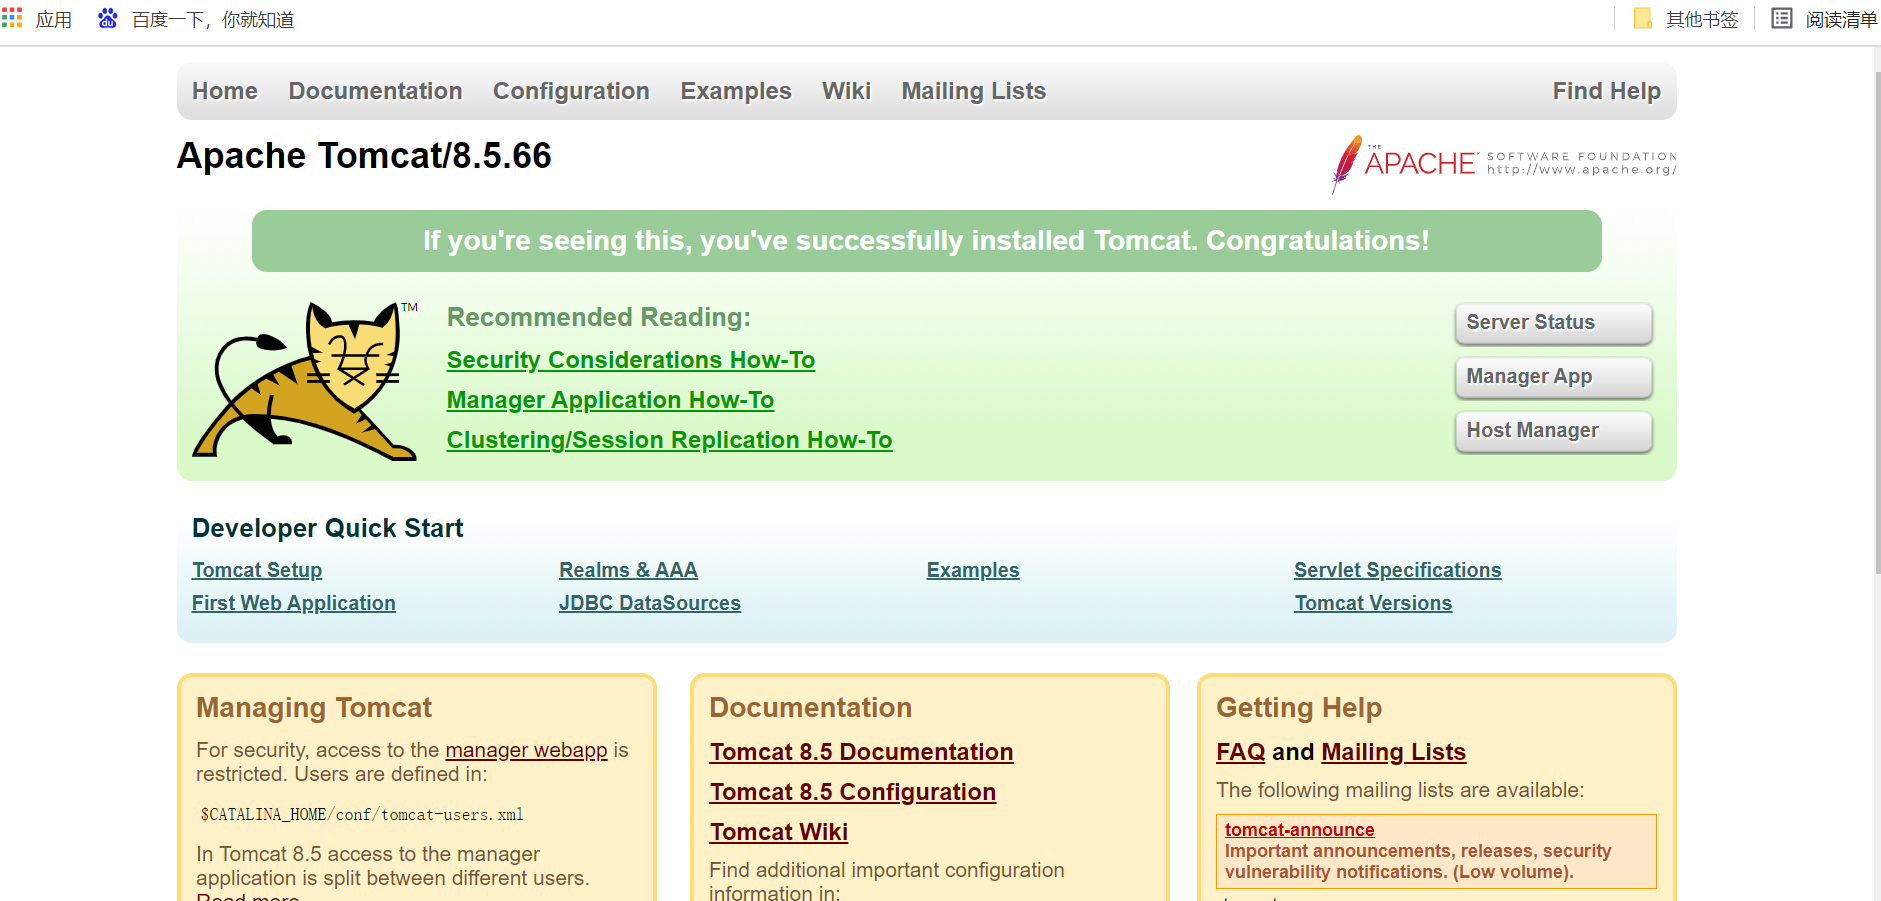Click the Manager App button

pos(1553,377)
